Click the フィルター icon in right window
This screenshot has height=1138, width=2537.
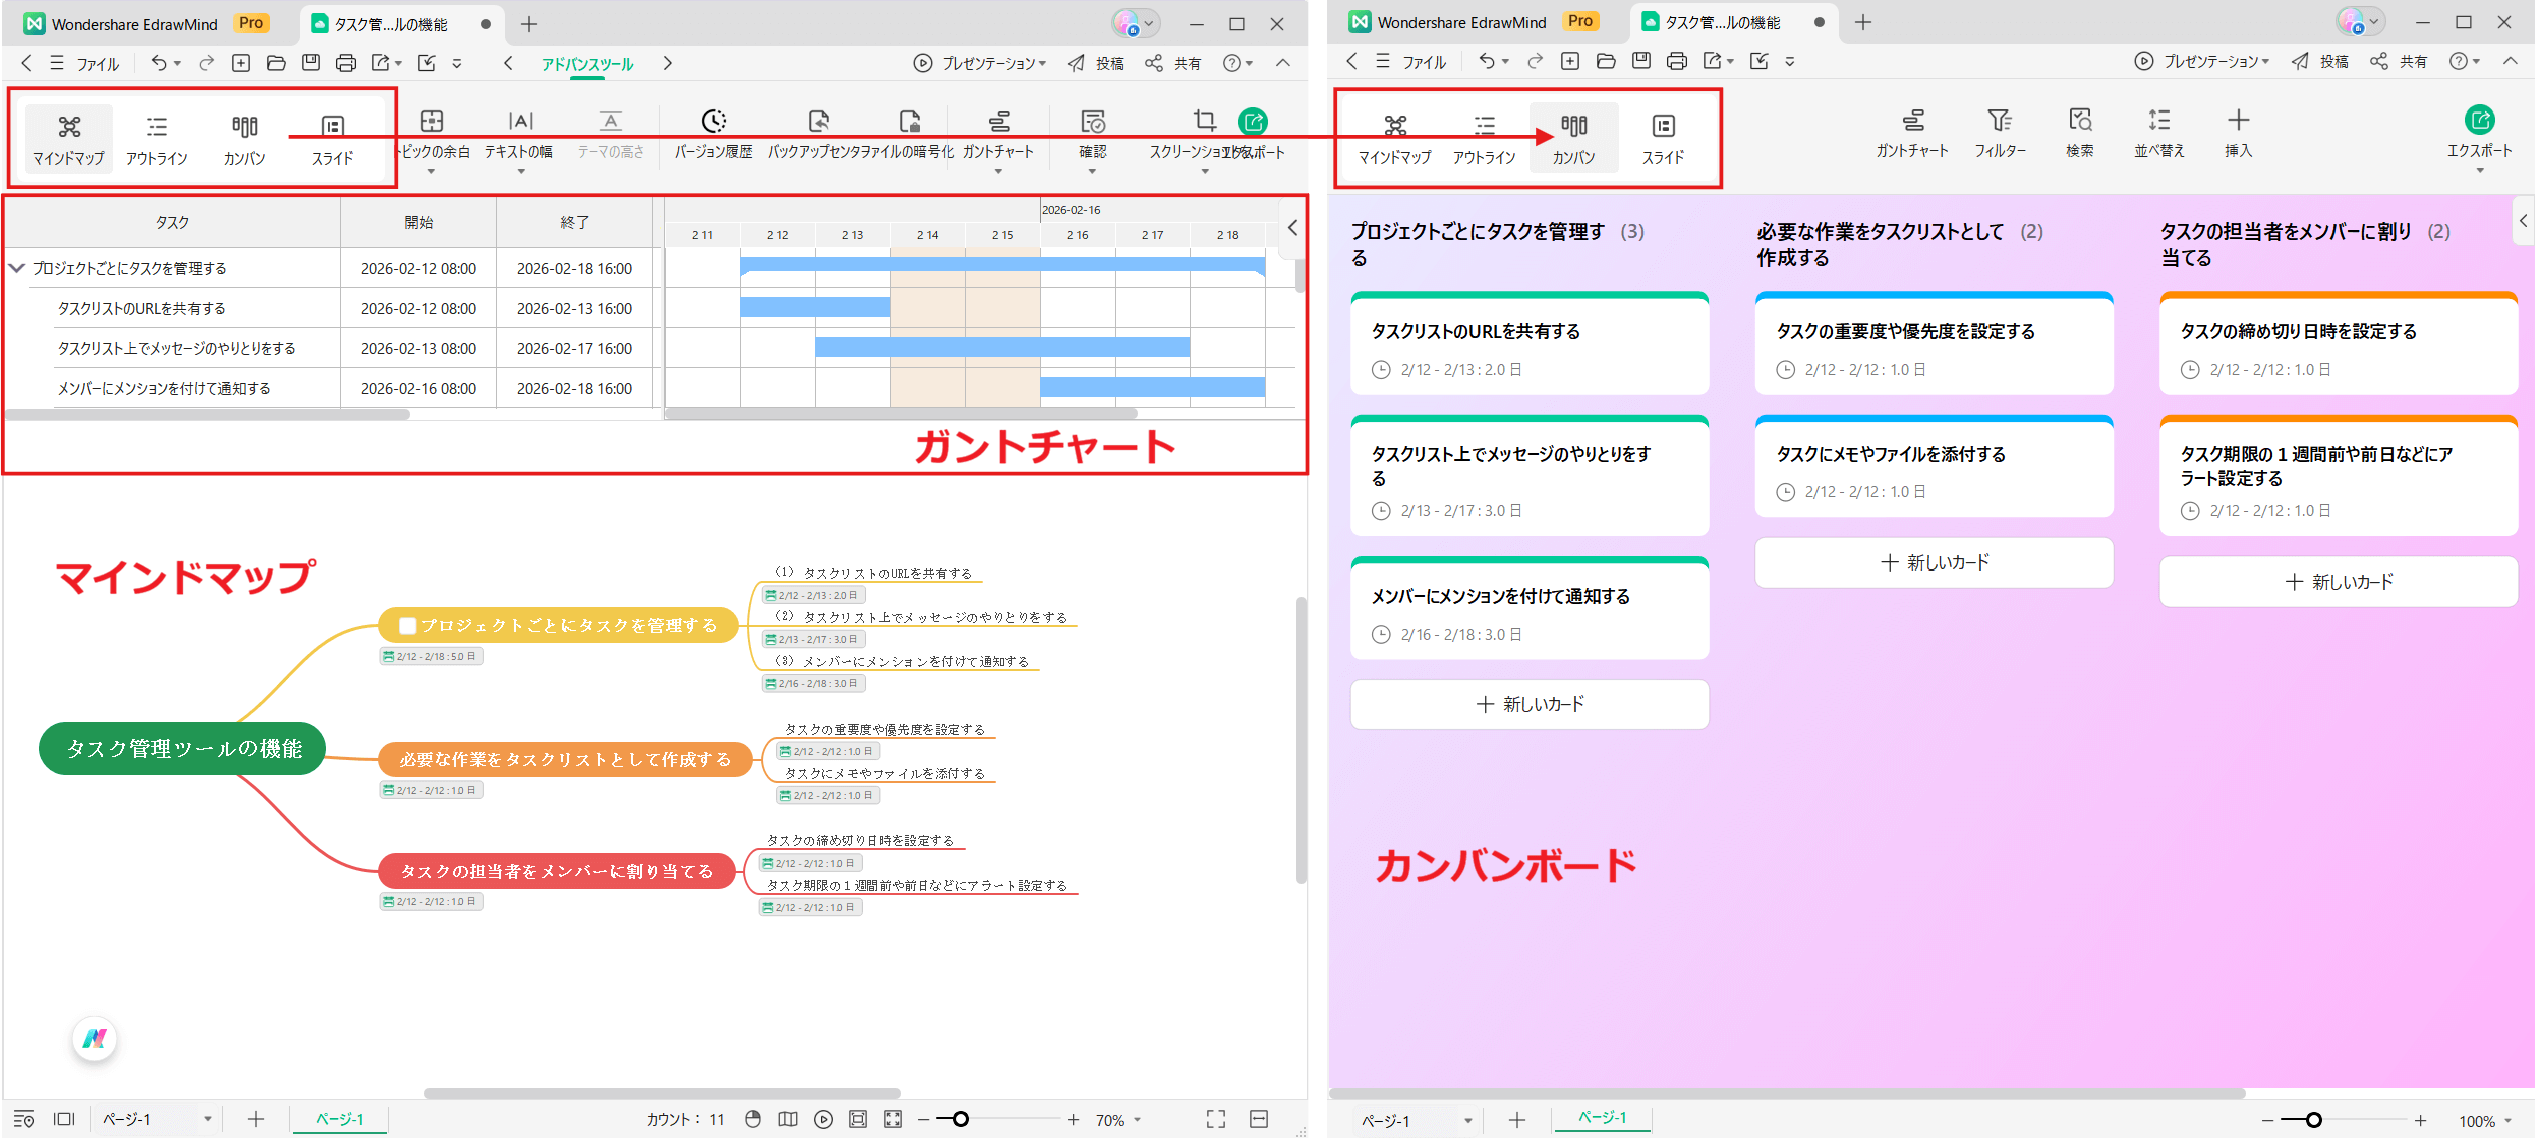click(x=2000, y=133)
